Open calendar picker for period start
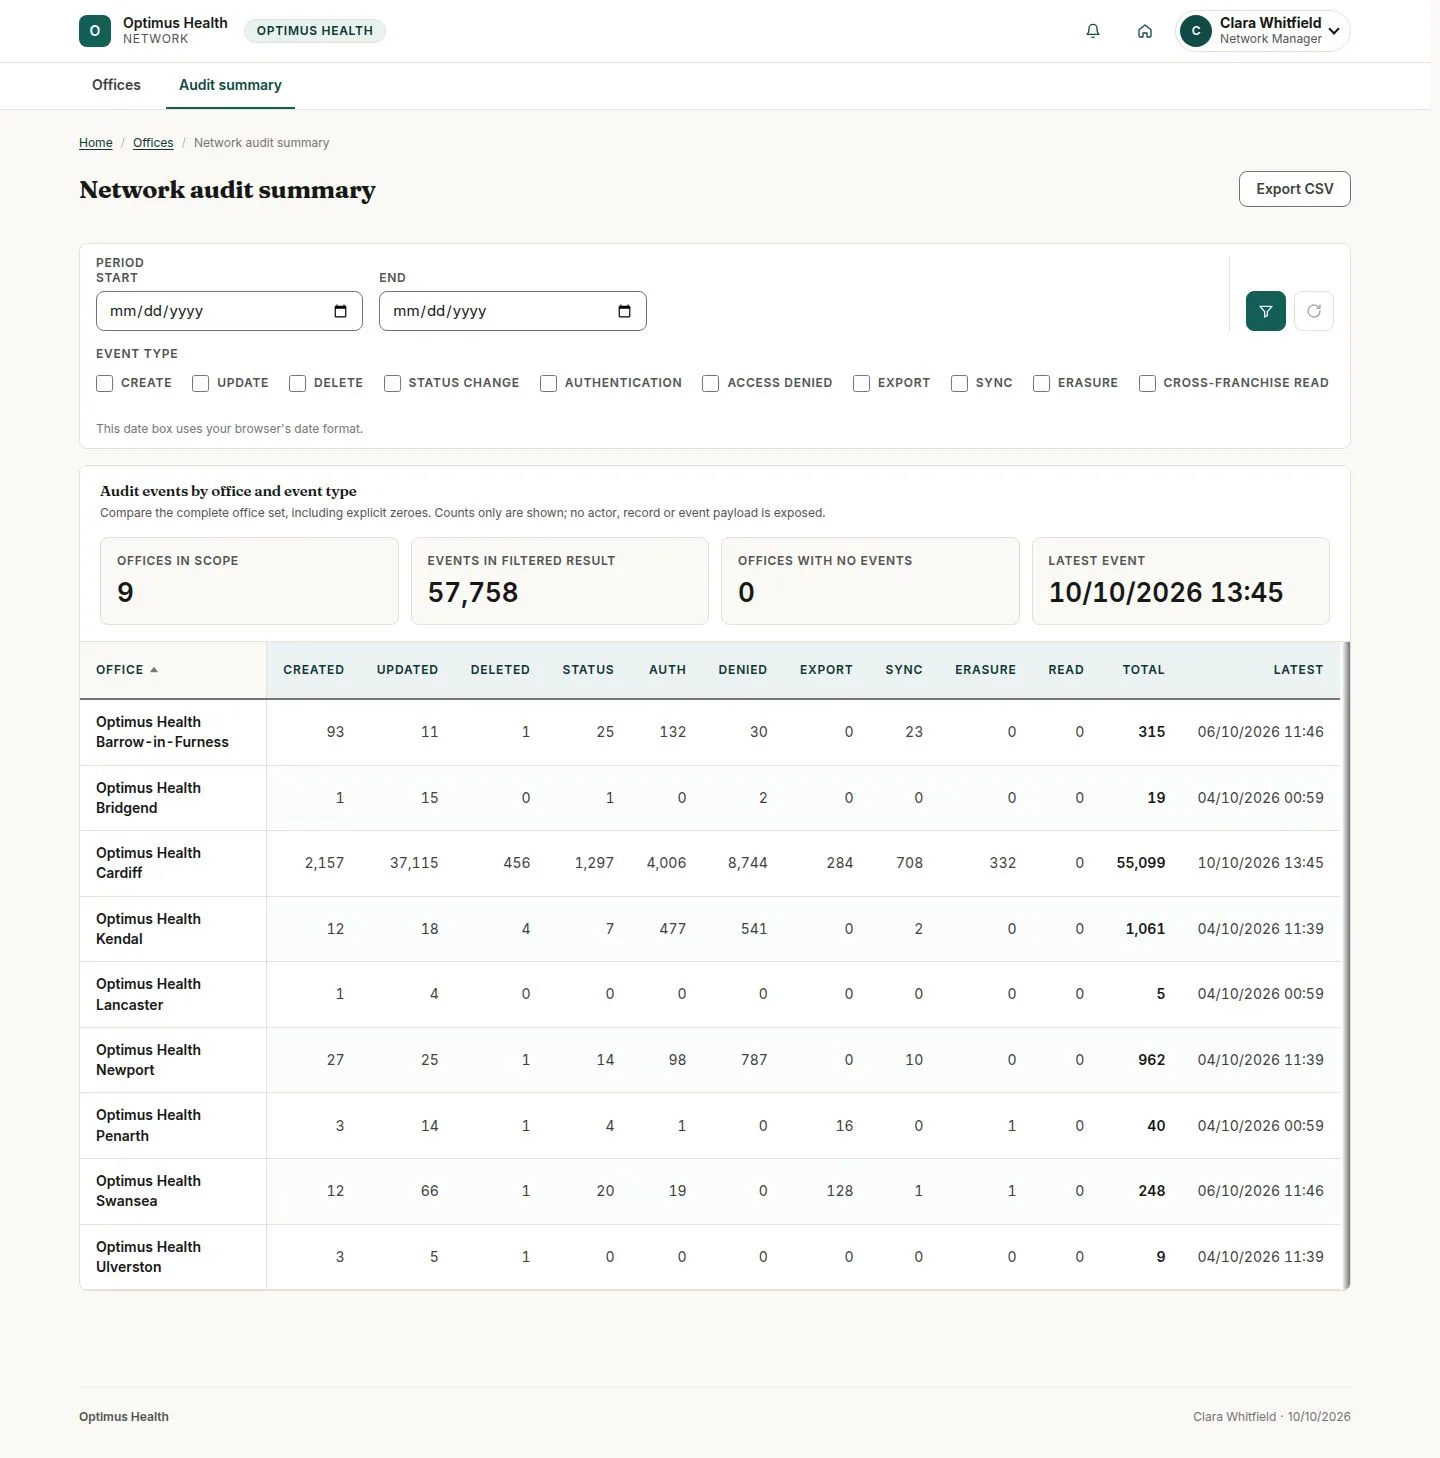 (x=340, y=311)
